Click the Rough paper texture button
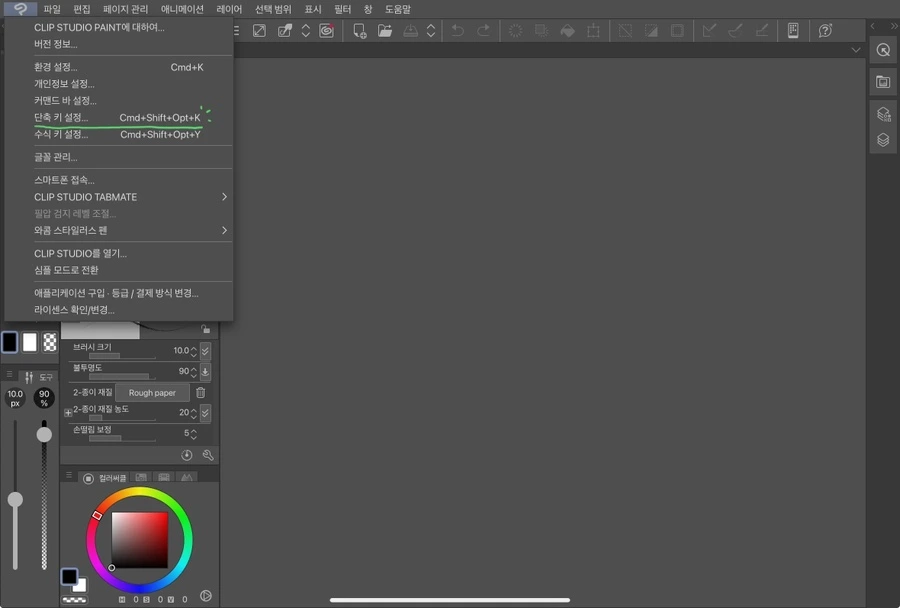 (152, 393)
